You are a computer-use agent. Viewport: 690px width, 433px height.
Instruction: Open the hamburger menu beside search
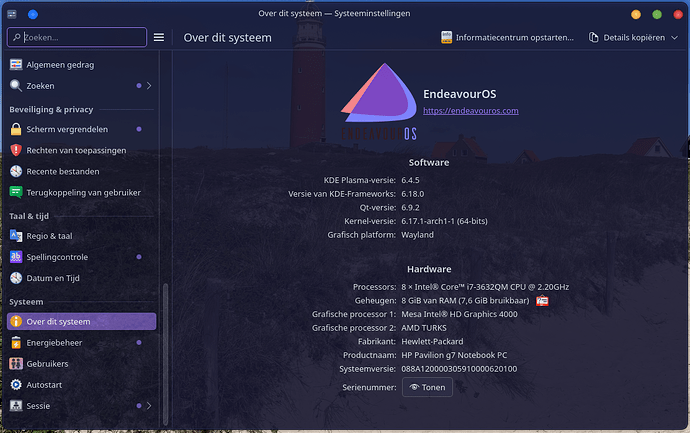[x=158, y=37]
